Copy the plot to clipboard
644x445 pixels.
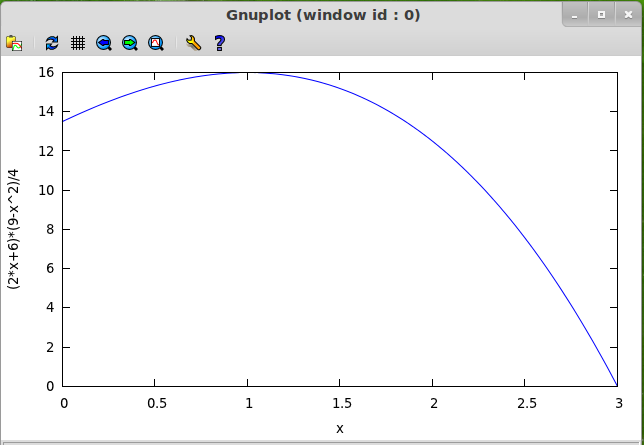14,43
